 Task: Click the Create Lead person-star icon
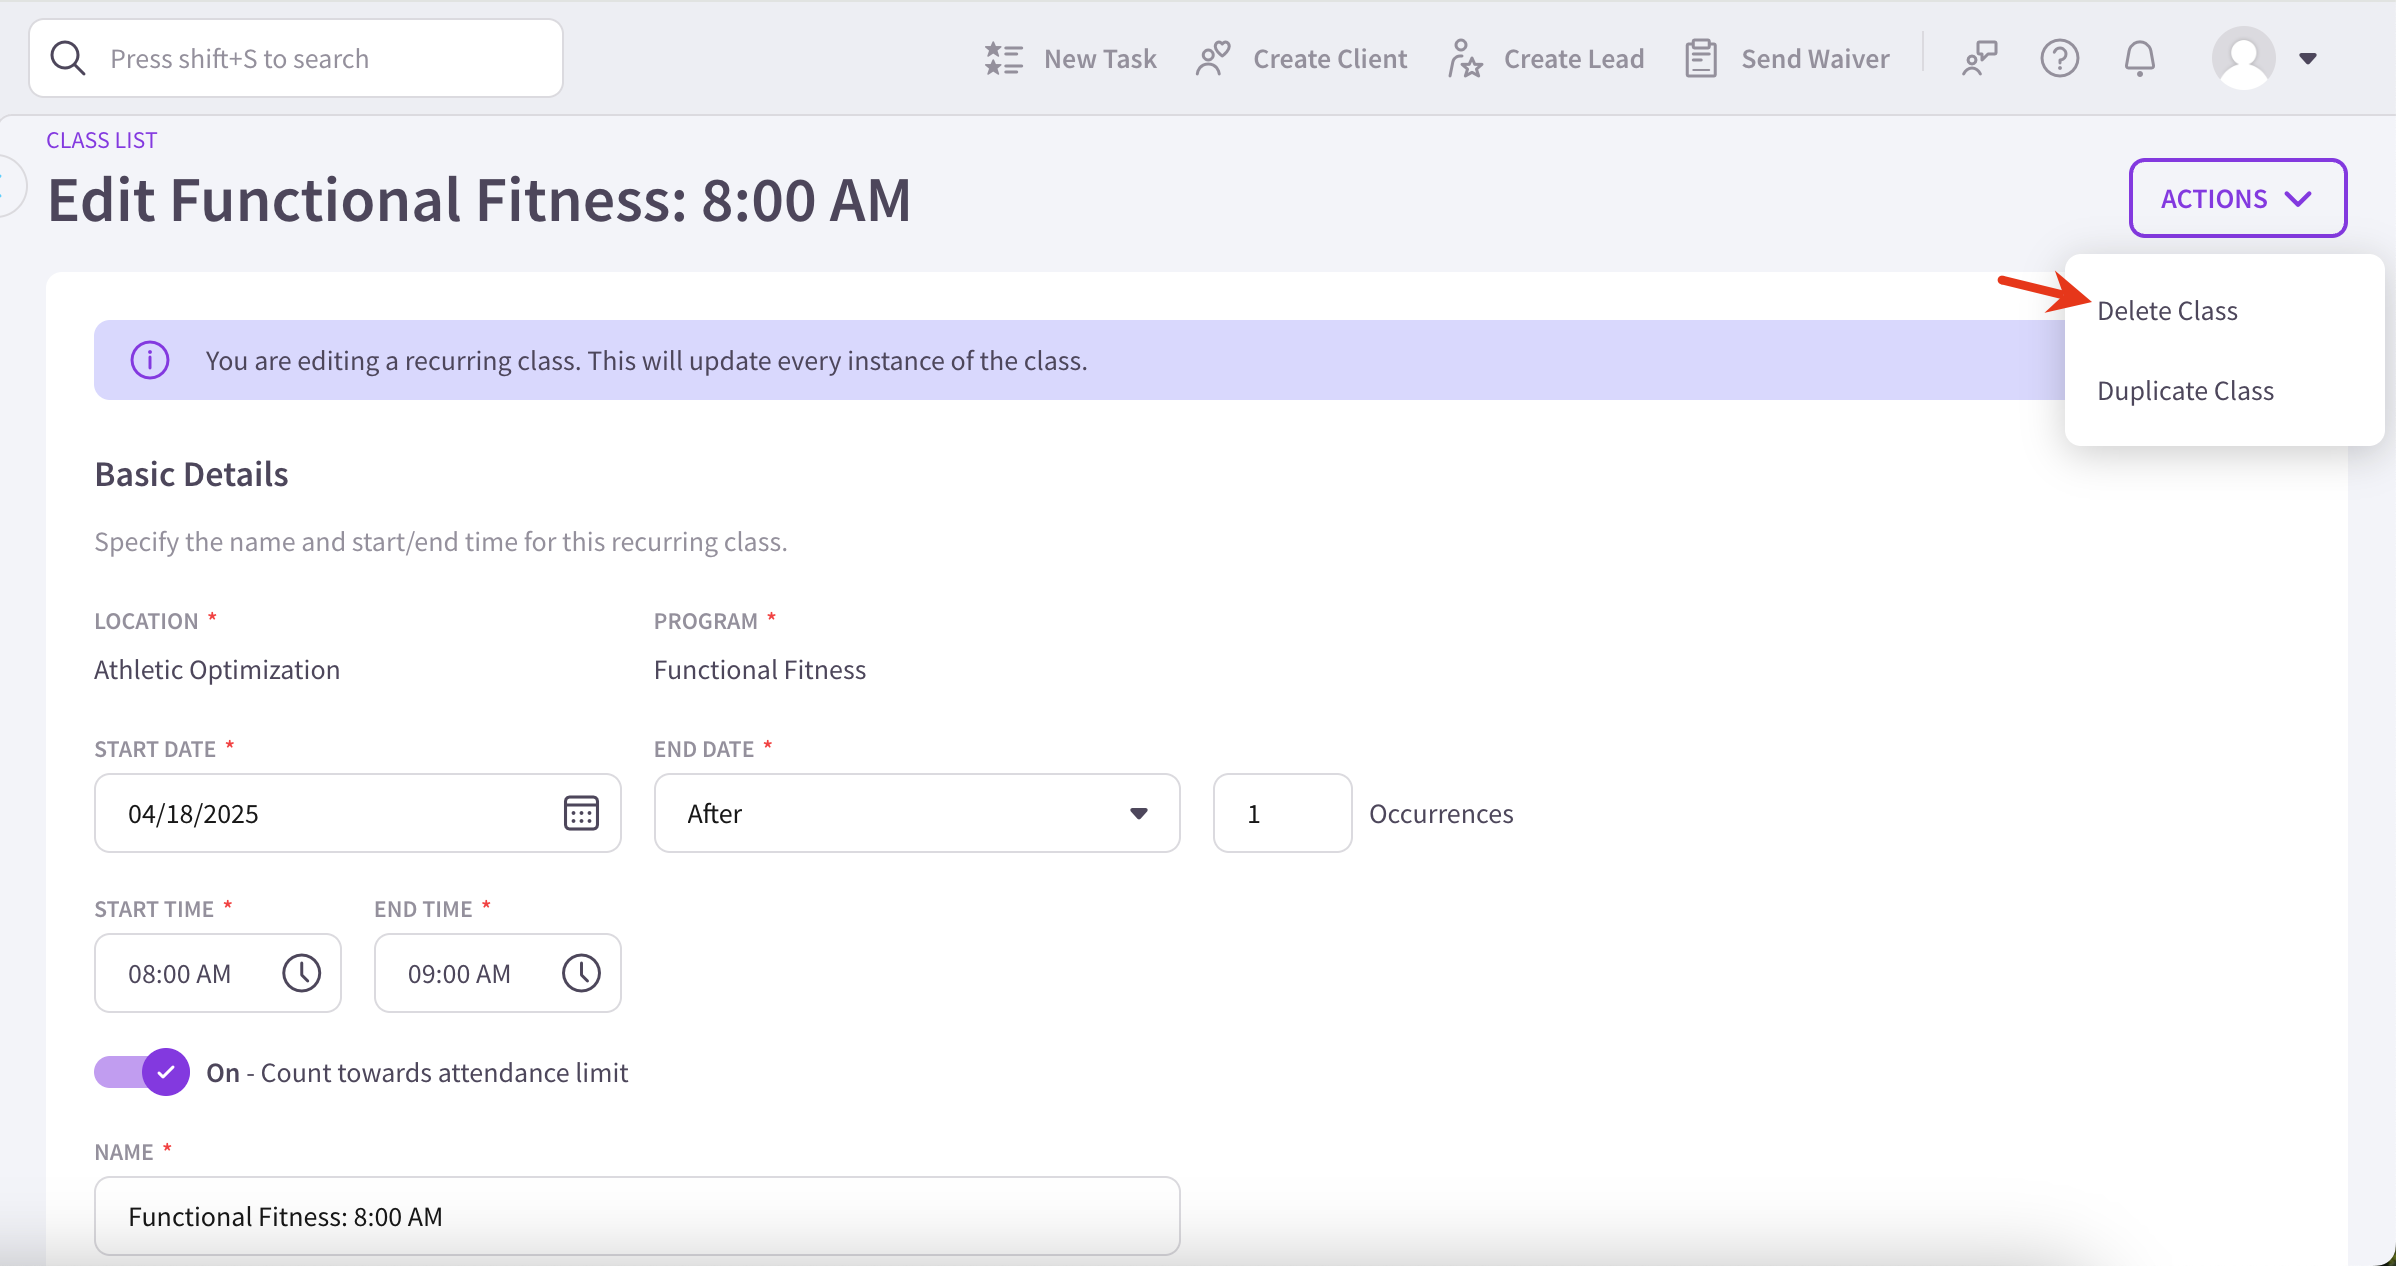[1465, 59]
